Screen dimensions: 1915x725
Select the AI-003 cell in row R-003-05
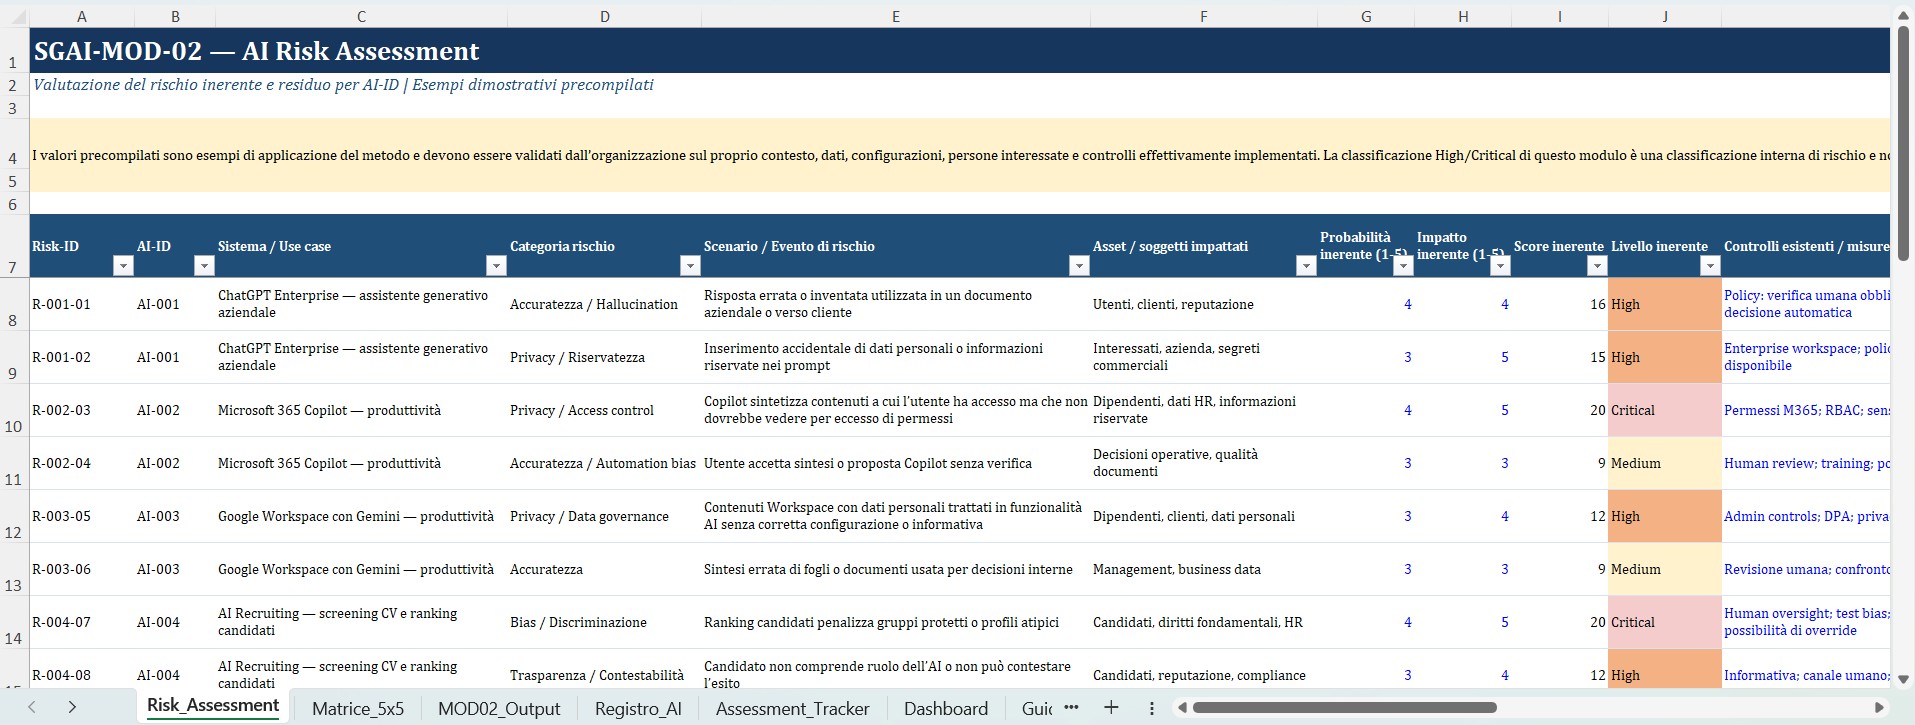point(175,516)
